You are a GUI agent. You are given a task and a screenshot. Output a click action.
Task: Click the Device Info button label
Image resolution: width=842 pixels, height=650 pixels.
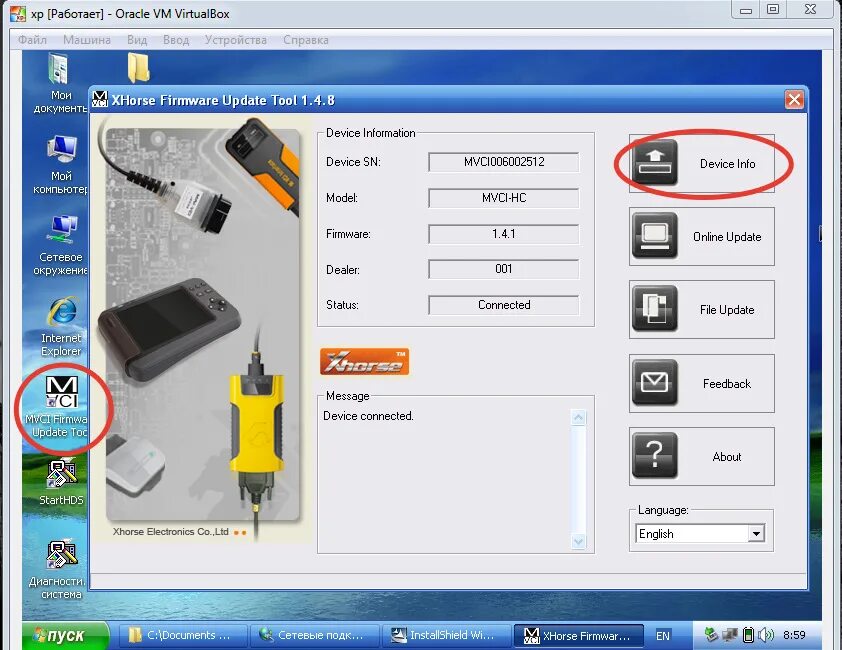click(x=727, y=164)
